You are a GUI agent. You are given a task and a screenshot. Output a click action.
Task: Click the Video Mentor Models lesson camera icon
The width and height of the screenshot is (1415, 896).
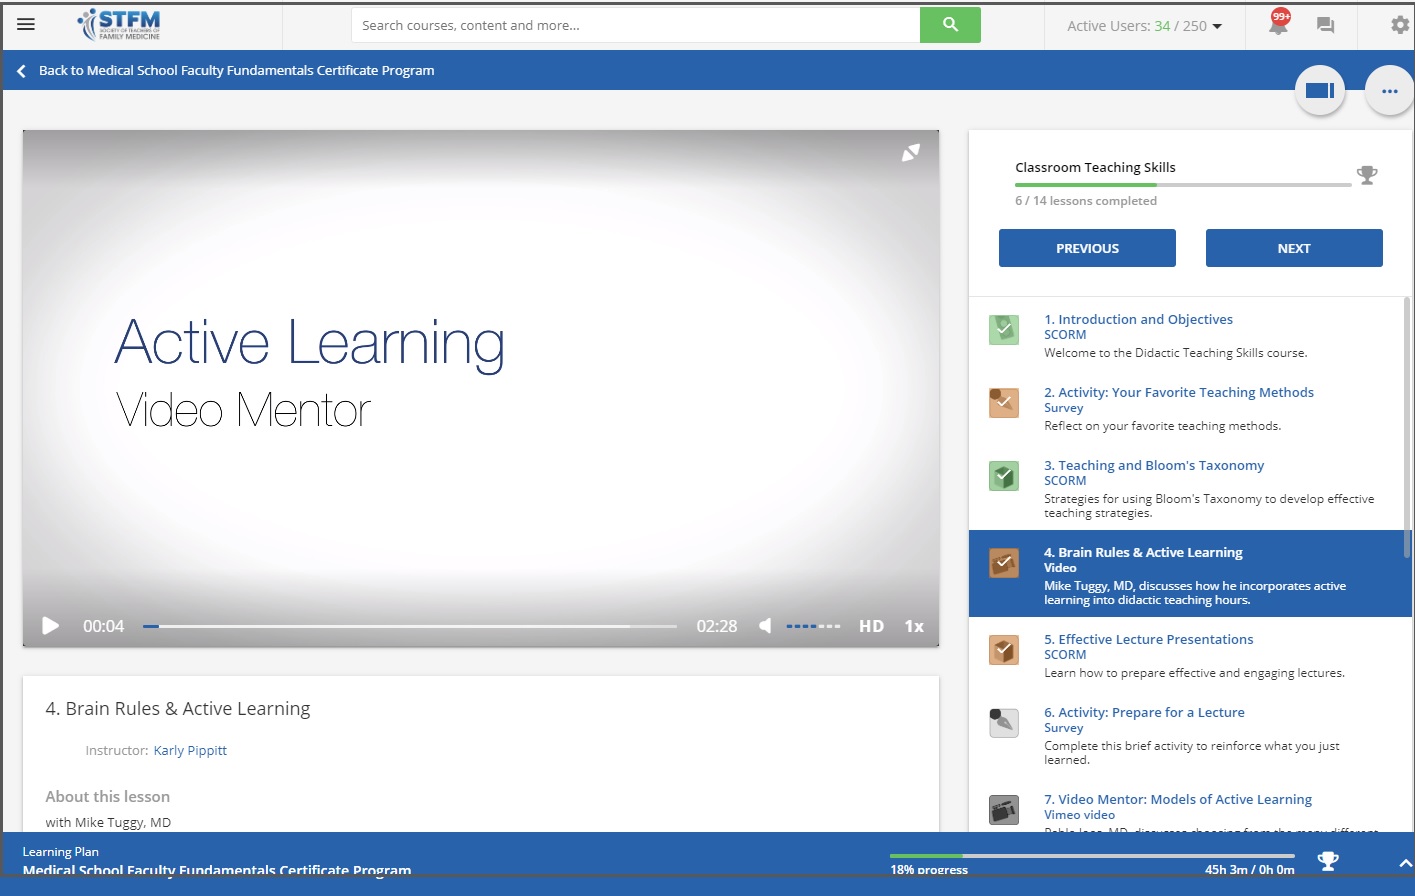[1004, 809]
